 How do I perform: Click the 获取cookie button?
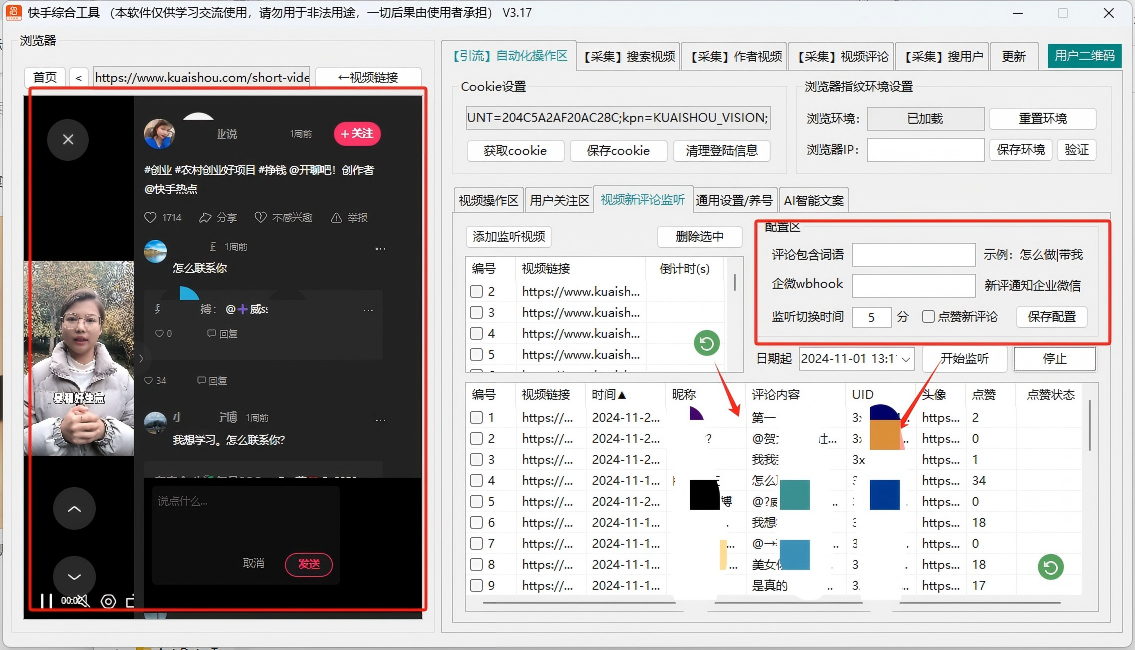[515, 151]
